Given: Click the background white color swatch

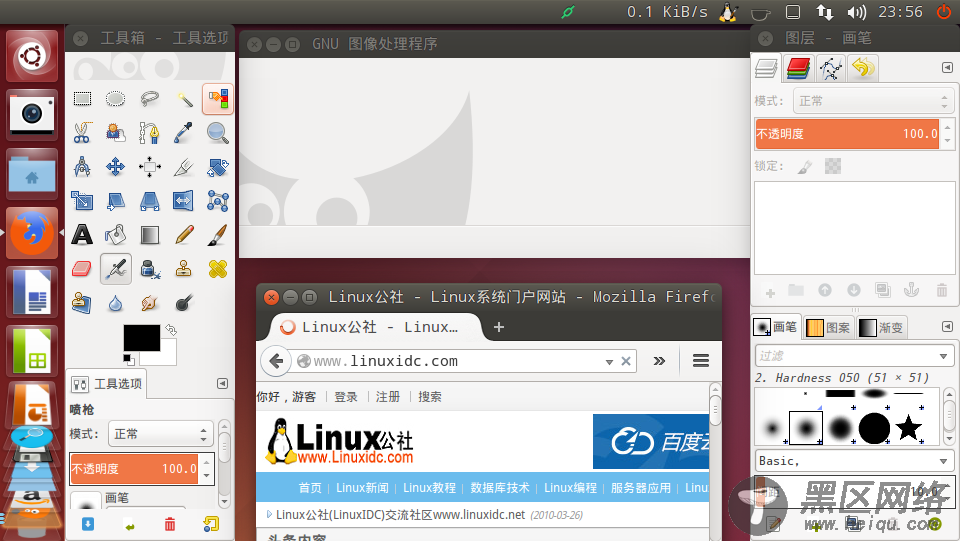Looking at the screenshot, I should [165, 356].
